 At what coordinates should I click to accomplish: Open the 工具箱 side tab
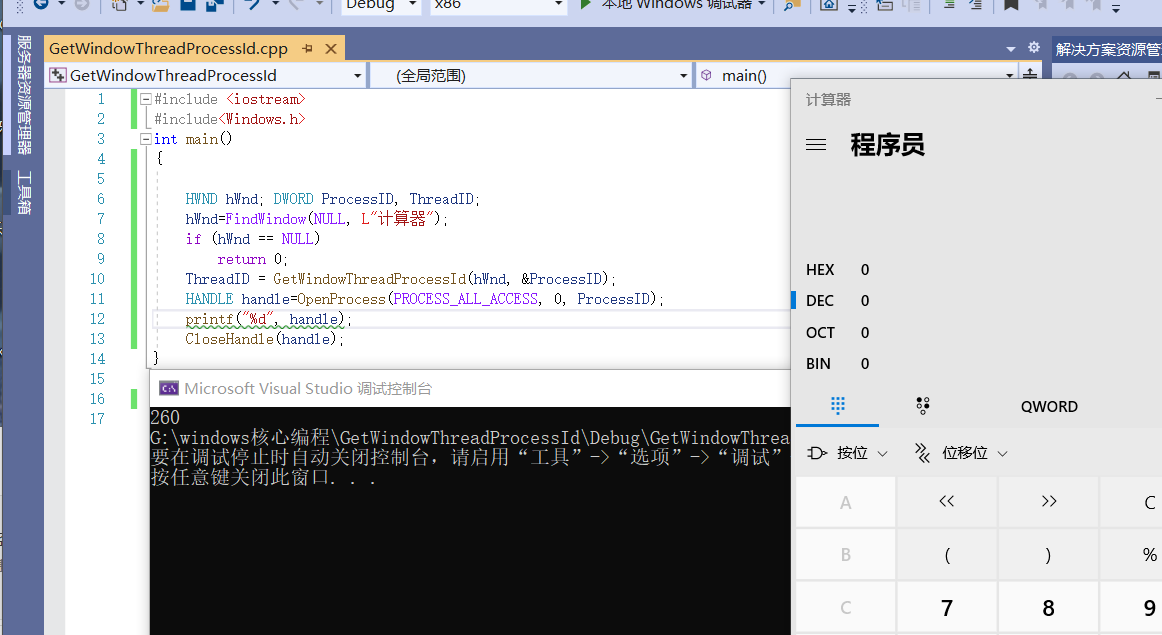pyautogui.click(x=24, y=192)
